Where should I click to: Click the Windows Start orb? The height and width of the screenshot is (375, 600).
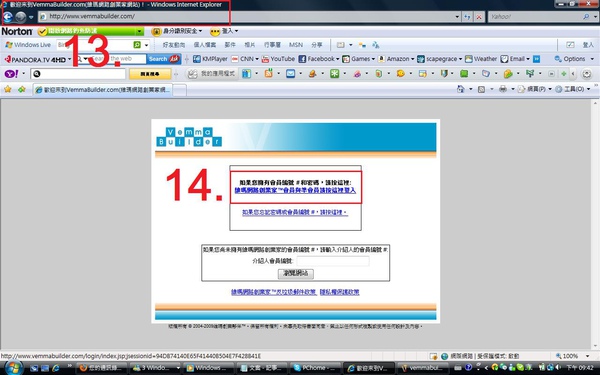pos(13,368)
